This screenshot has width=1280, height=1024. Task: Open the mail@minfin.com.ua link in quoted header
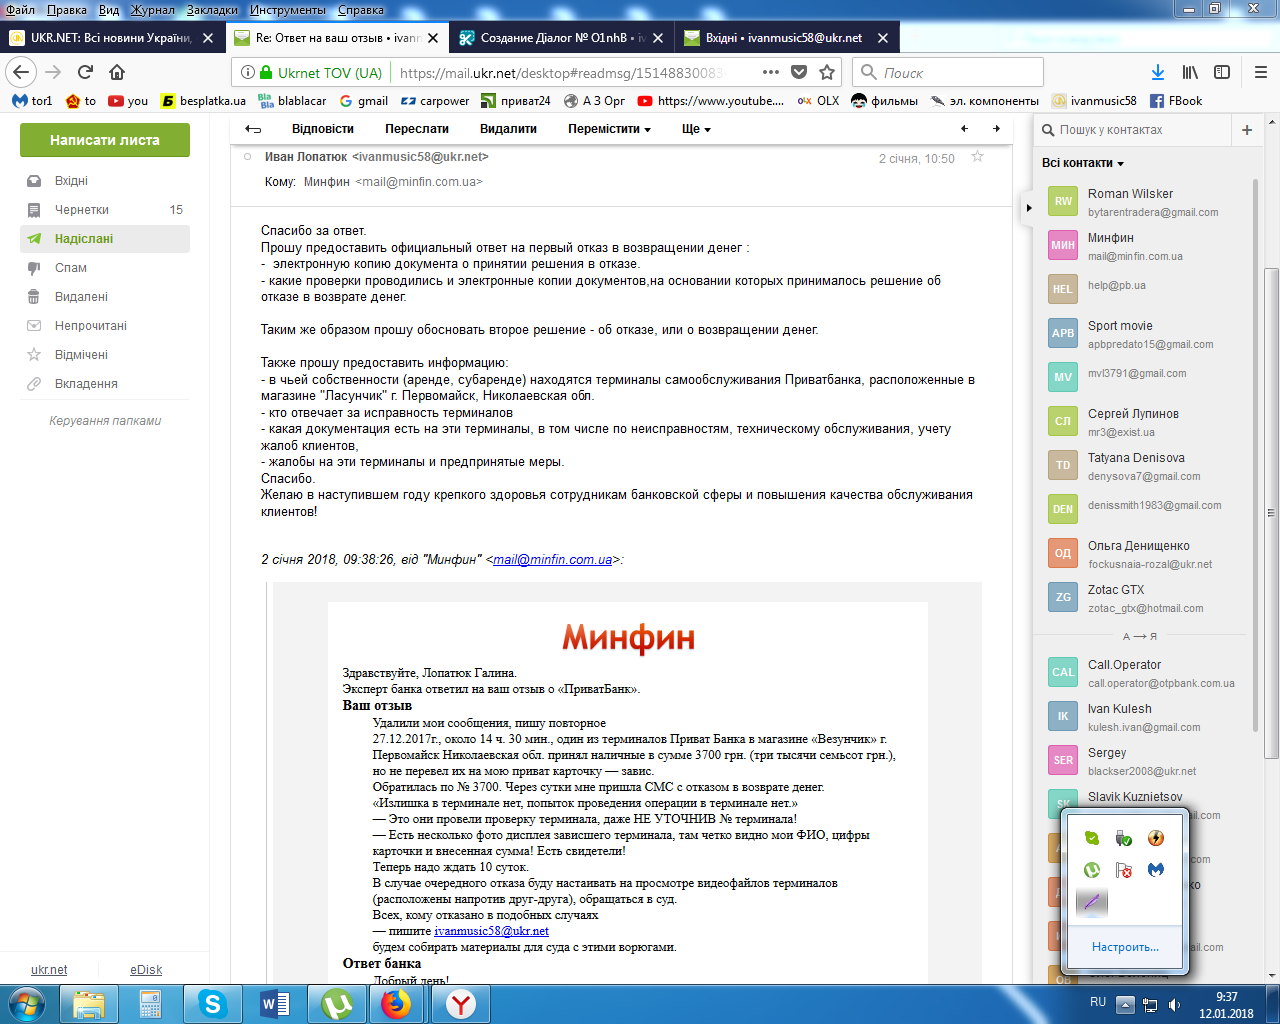point(552,560)
